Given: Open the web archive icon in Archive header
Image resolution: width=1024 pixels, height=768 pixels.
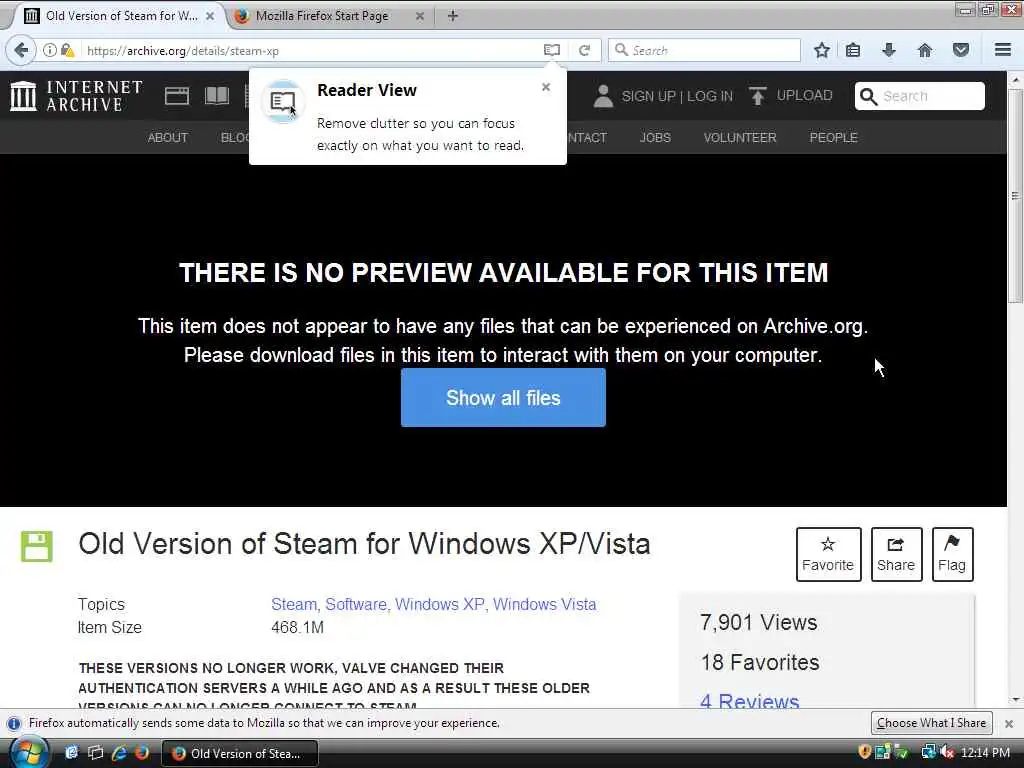Looking at the screenshot, I should [x=176, y=96].
